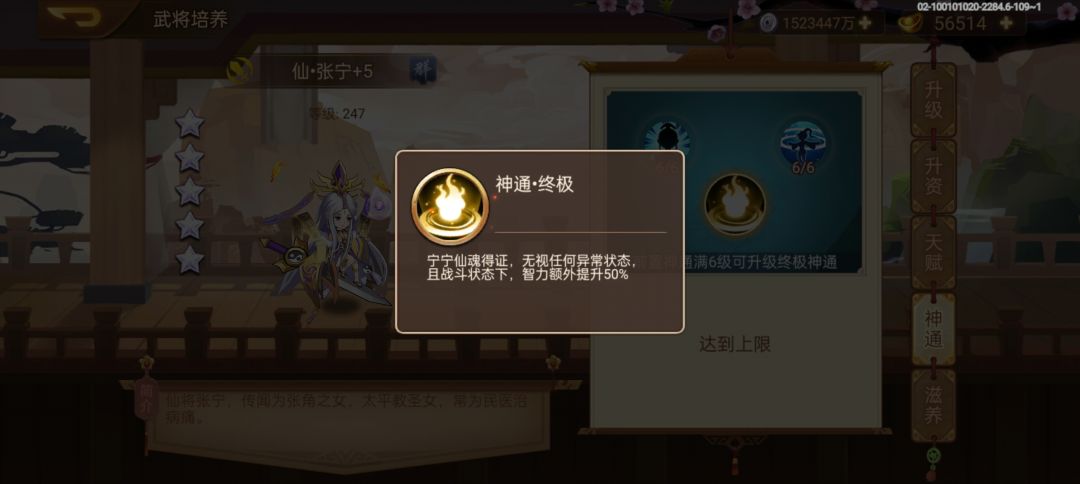Screen dimensions: 1080x484
Task: Click the 达到上限 button
Action: tap(735, 344)
